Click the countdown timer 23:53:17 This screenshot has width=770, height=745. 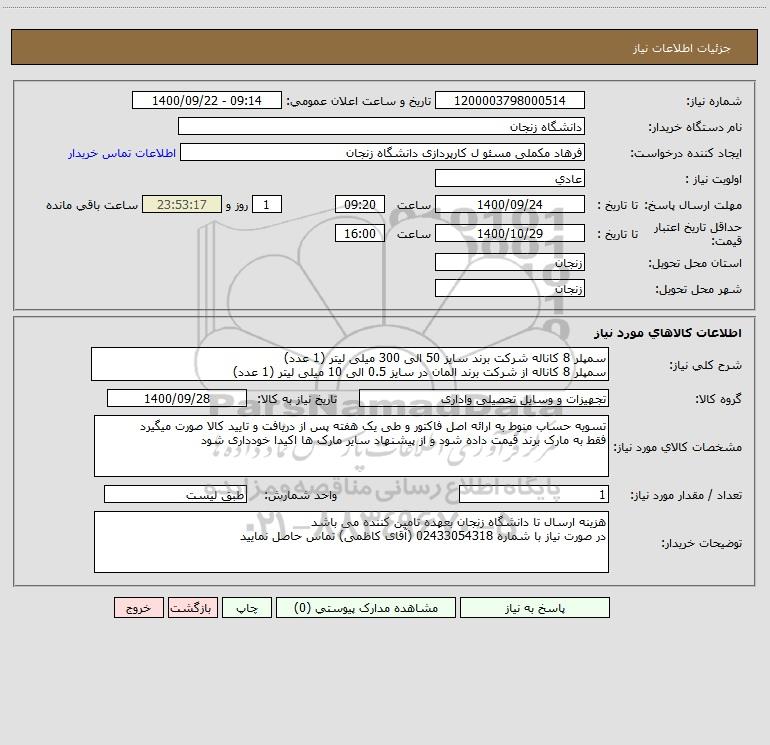coord(182,204)
